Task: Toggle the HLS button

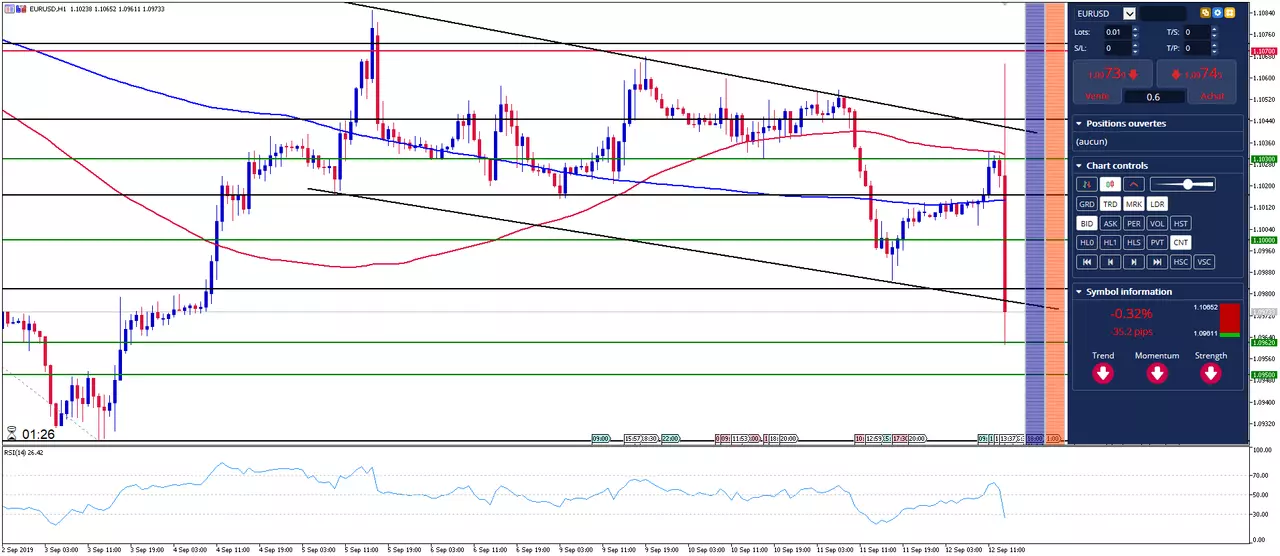Action: click(x=1134, y=242)
